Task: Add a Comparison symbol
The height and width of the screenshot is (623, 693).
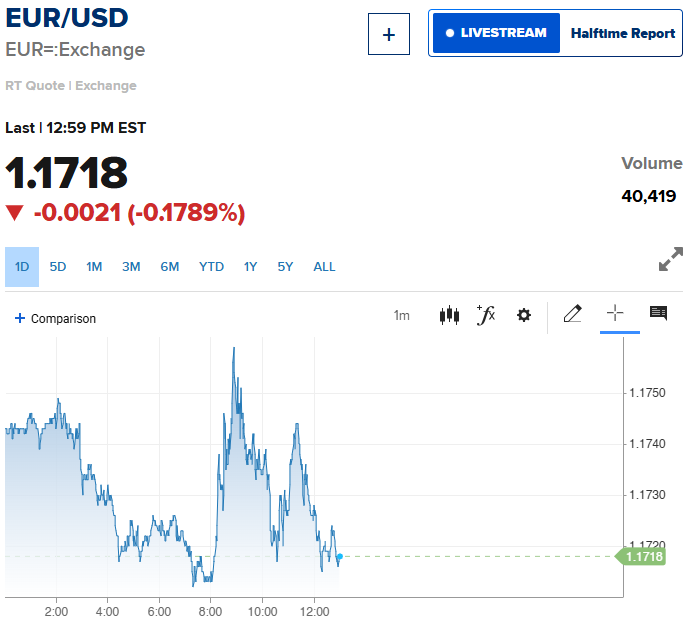Action: click(x=56, y=319)
